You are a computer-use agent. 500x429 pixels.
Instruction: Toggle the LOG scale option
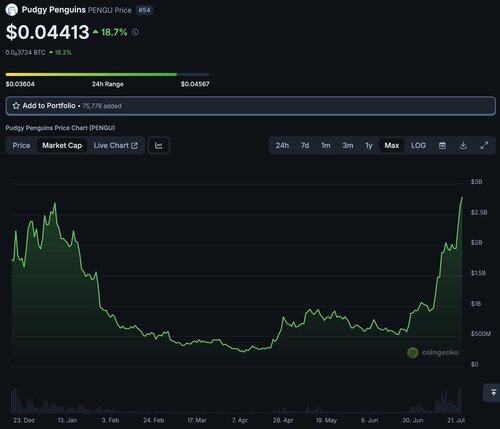coord(418,146)
